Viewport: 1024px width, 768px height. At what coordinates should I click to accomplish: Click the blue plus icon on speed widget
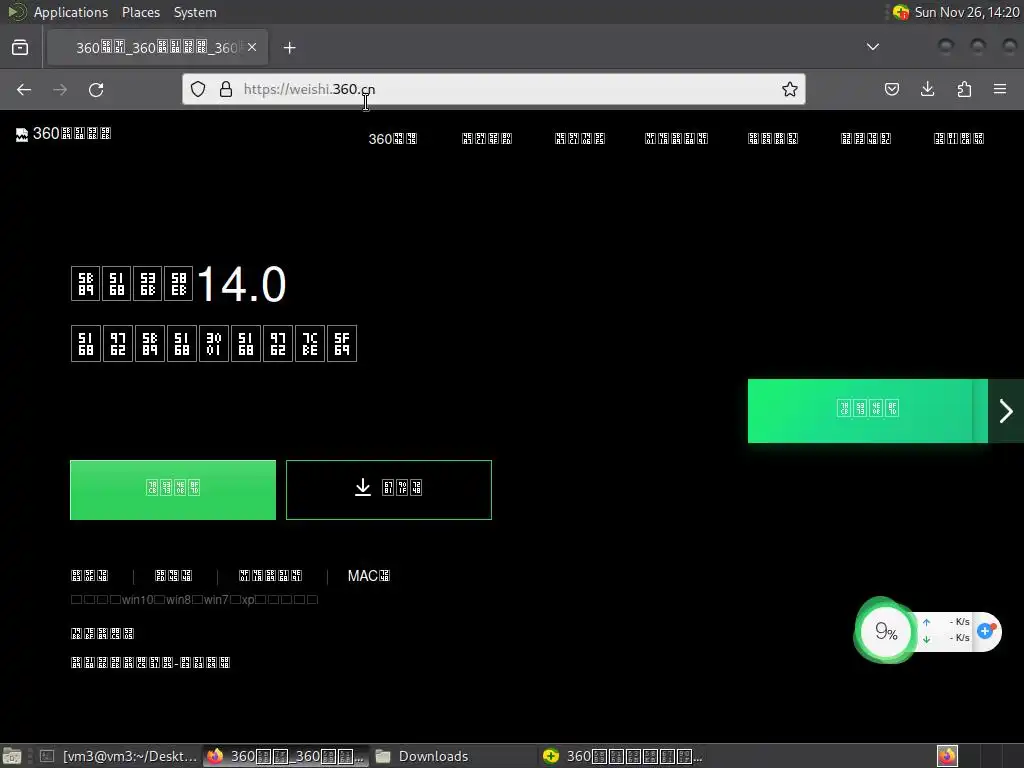[x=985, y=631]
